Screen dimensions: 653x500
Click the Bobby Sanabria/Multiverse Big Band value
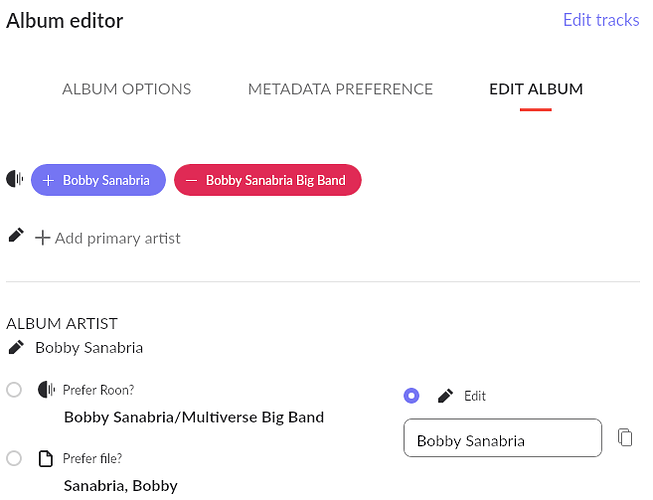click(193, 416)
